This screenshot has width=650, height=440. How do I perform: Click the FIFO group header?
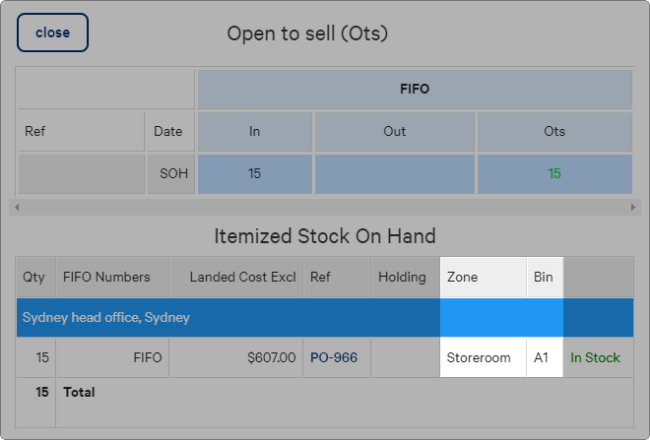click(415, 89)
